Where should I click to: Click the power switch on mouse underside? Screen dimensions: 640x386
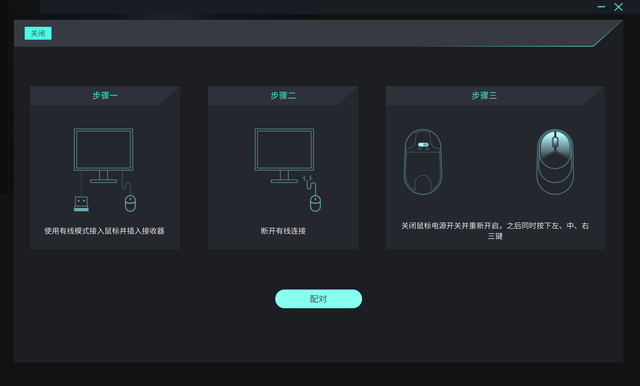coord(423,145)
